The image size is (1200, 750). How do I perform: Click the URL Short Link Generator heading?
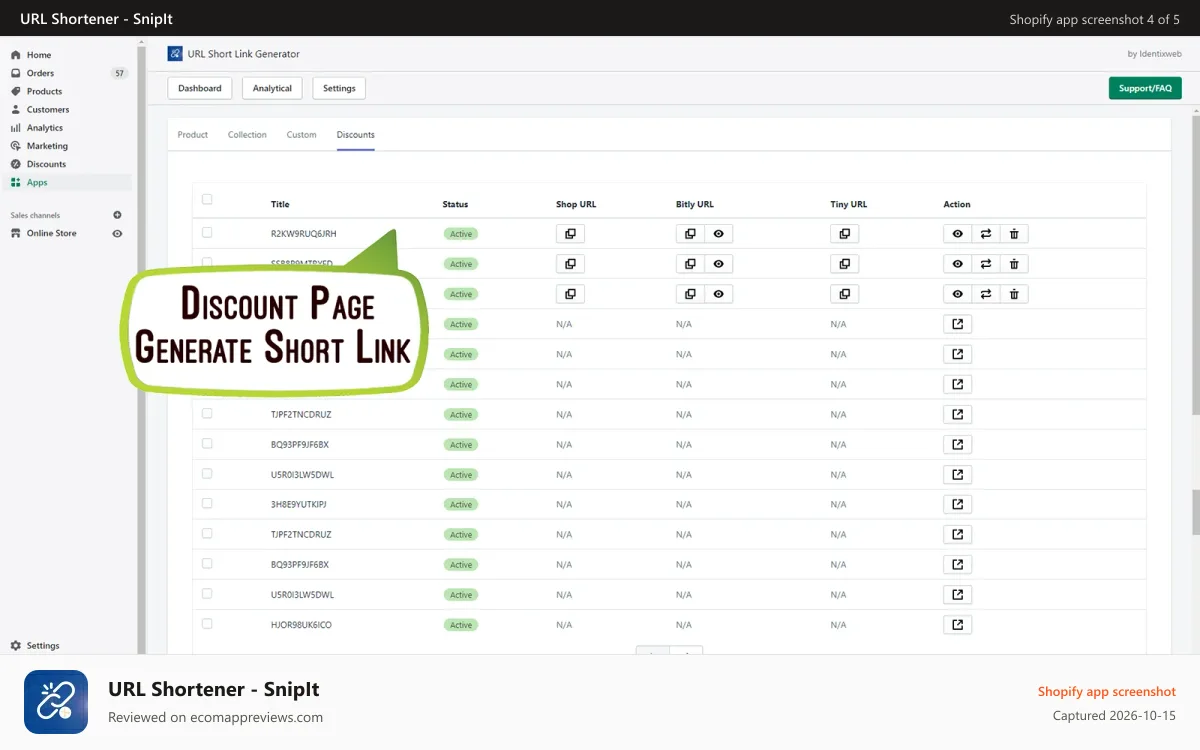[x=244, y=54]
